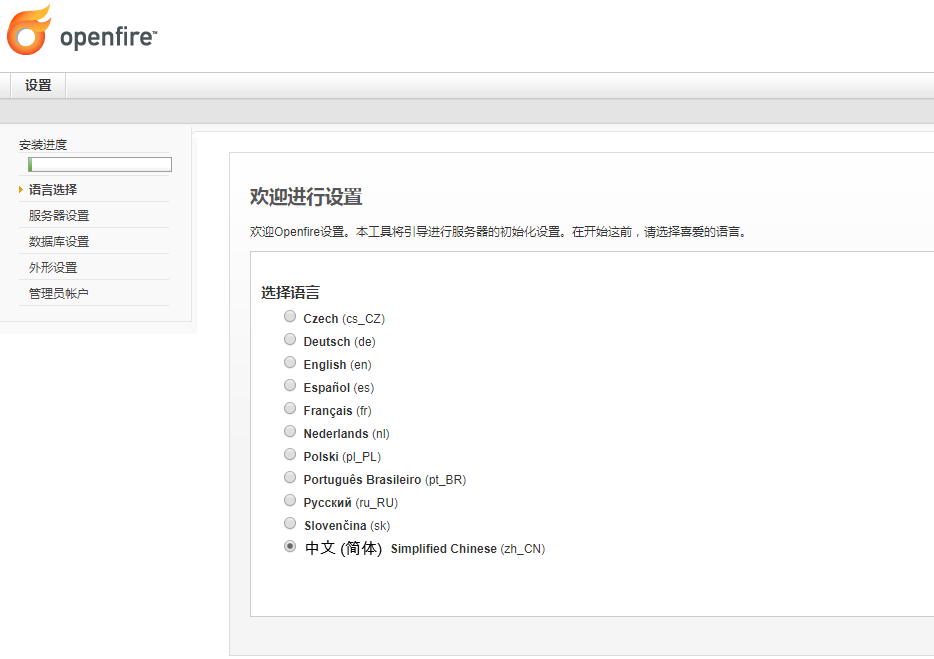Choose the Français (fr) radio button
Image resolution: width=934 pixels, height=659 pixels.
click(x=290, y=408)
